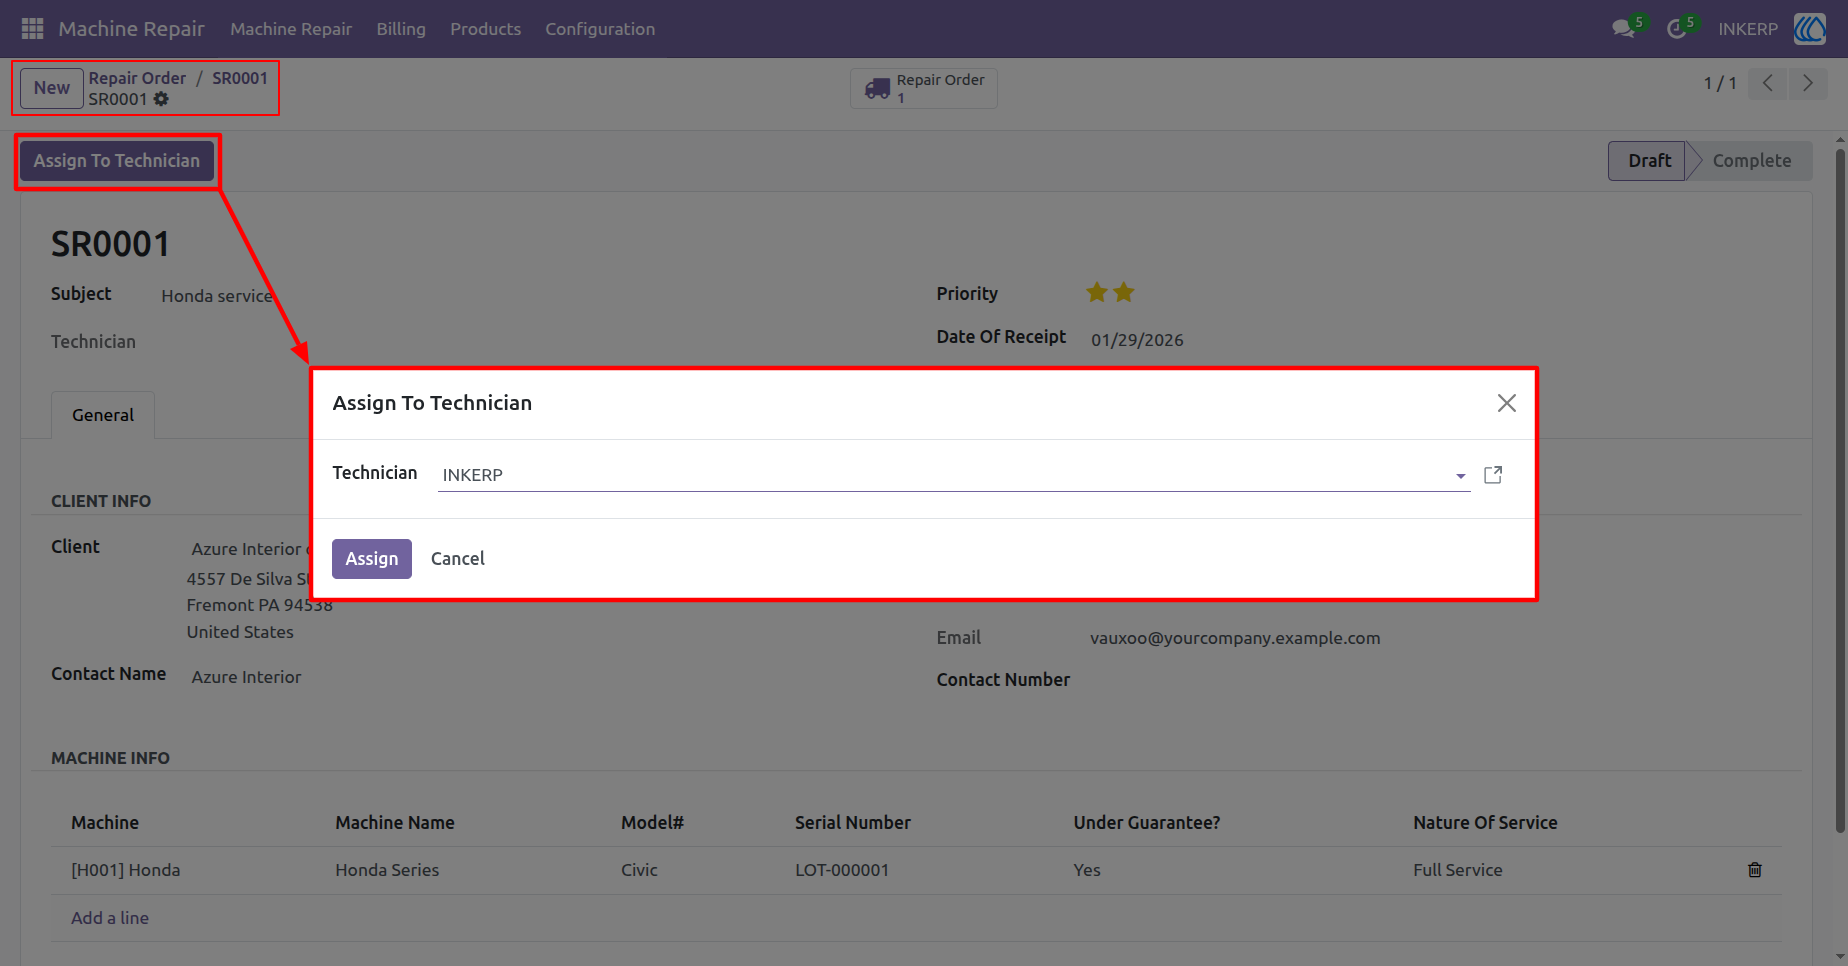This screenshot has height=966, width=1848.
Task: Click the vertical page scrollbar
Action: [1840, 490]
